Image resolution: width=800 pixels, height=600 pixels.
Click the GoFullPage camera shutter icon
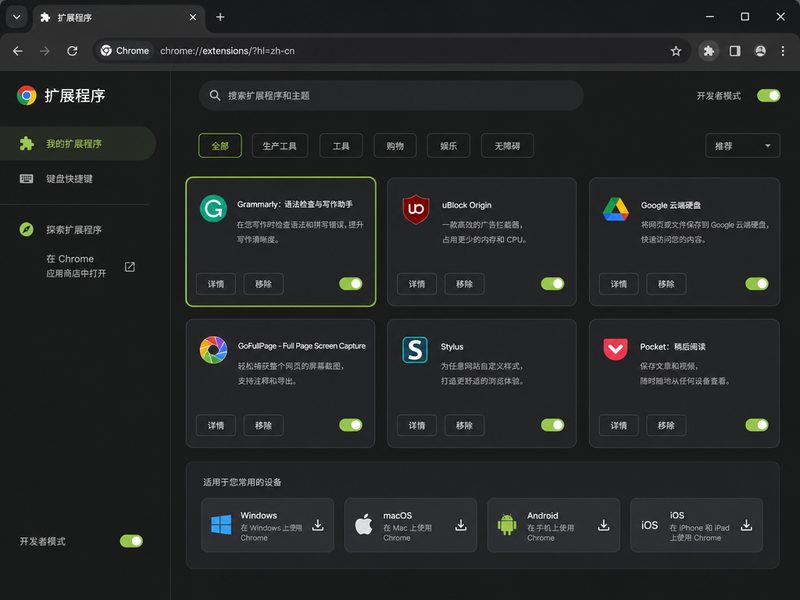pyautogui.click(x=213, y=350)
